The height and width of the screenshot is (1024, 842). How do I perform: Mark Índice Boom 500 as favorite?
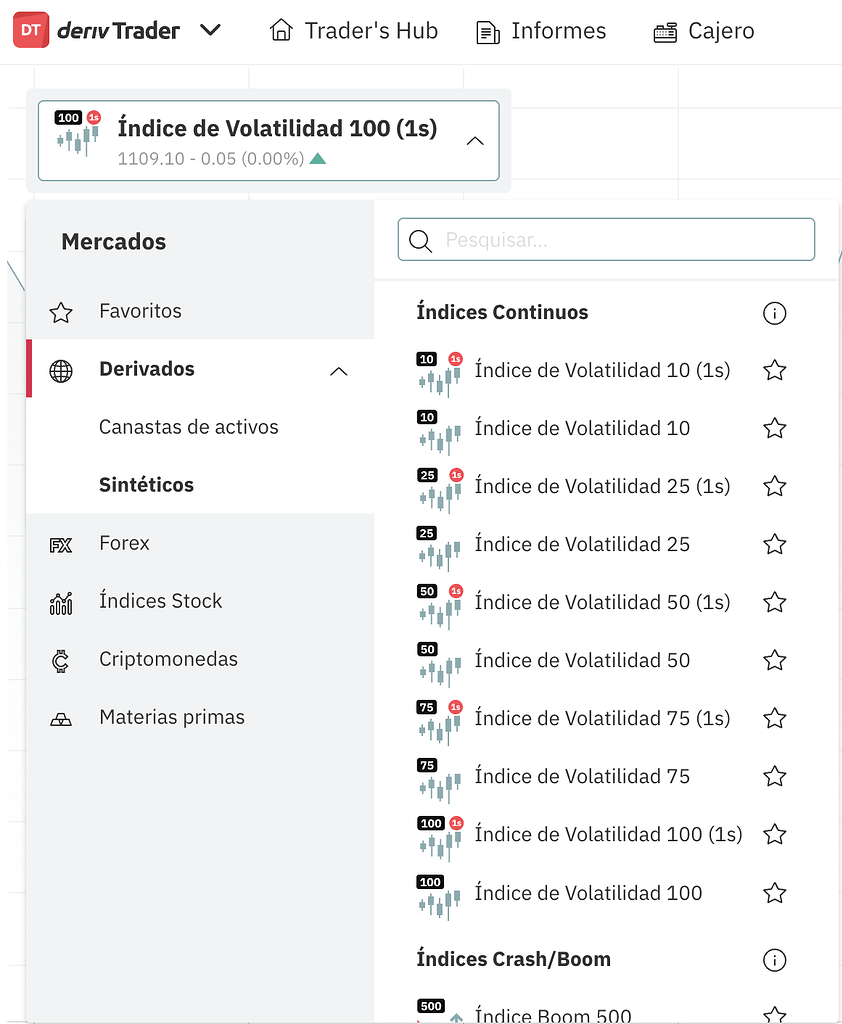coord(775,1013)
